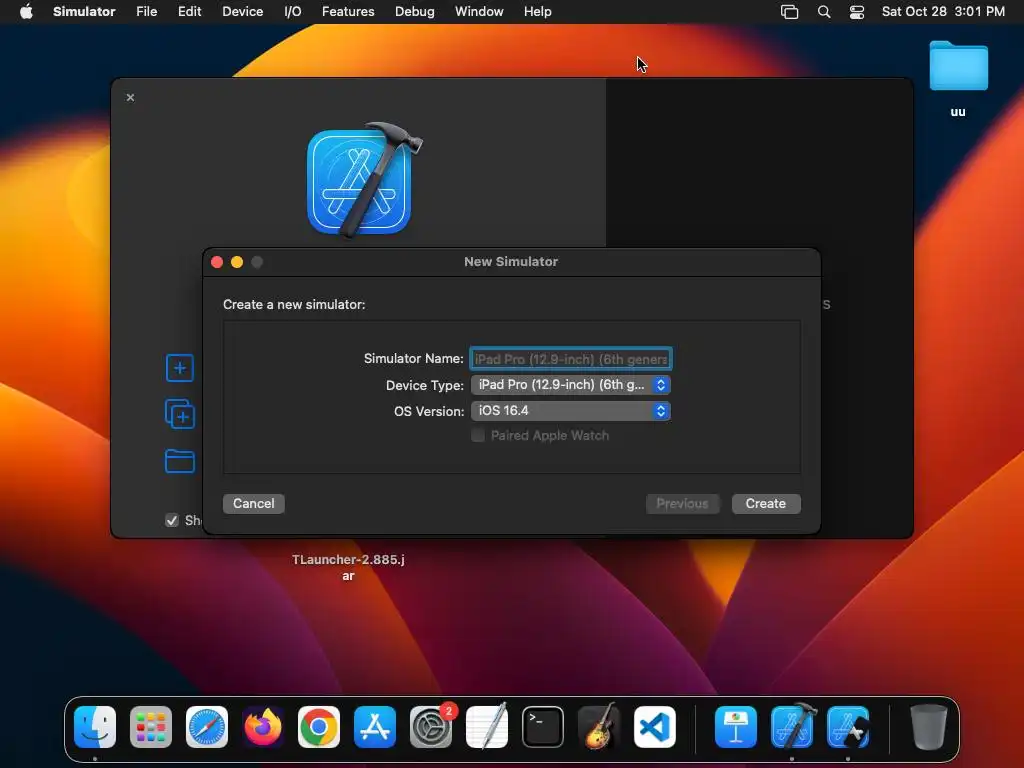Open System Settings from the dock
1024x768 pixels.
point(431,727)
